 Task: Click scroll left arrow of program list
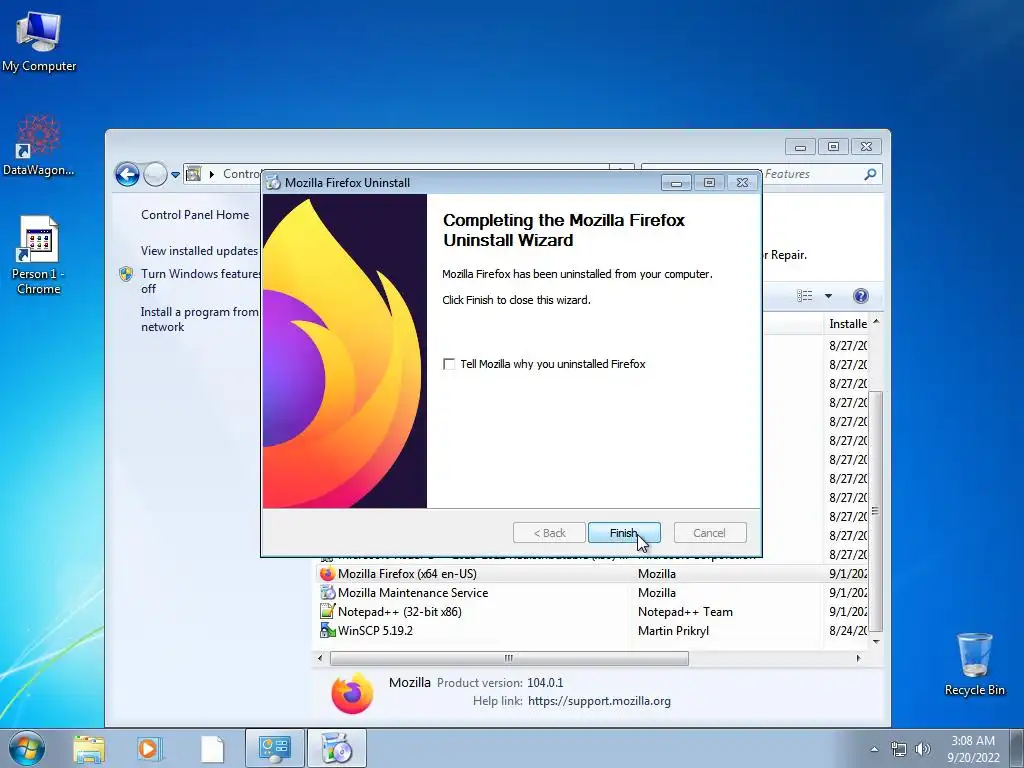320,658
